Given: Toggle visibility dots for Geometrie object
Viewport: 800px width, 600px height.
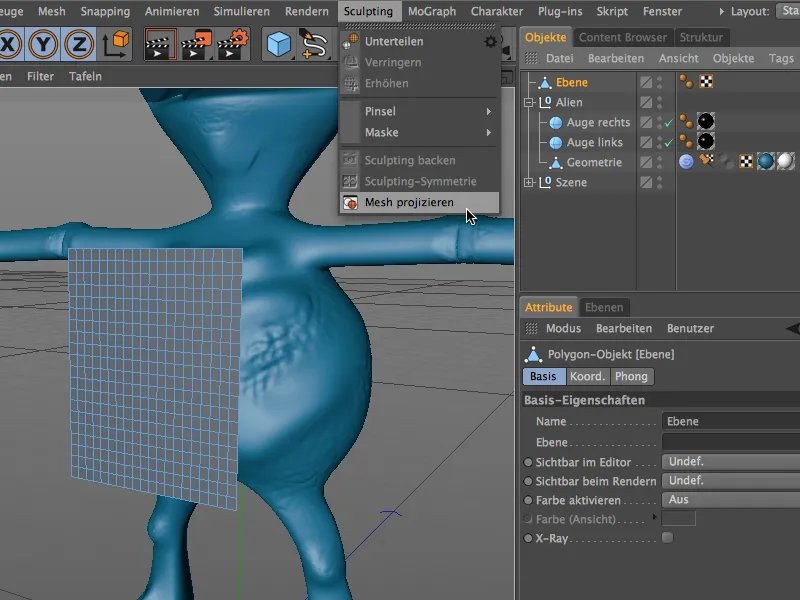Looking at the screenshot, I should tap(660, 162).
